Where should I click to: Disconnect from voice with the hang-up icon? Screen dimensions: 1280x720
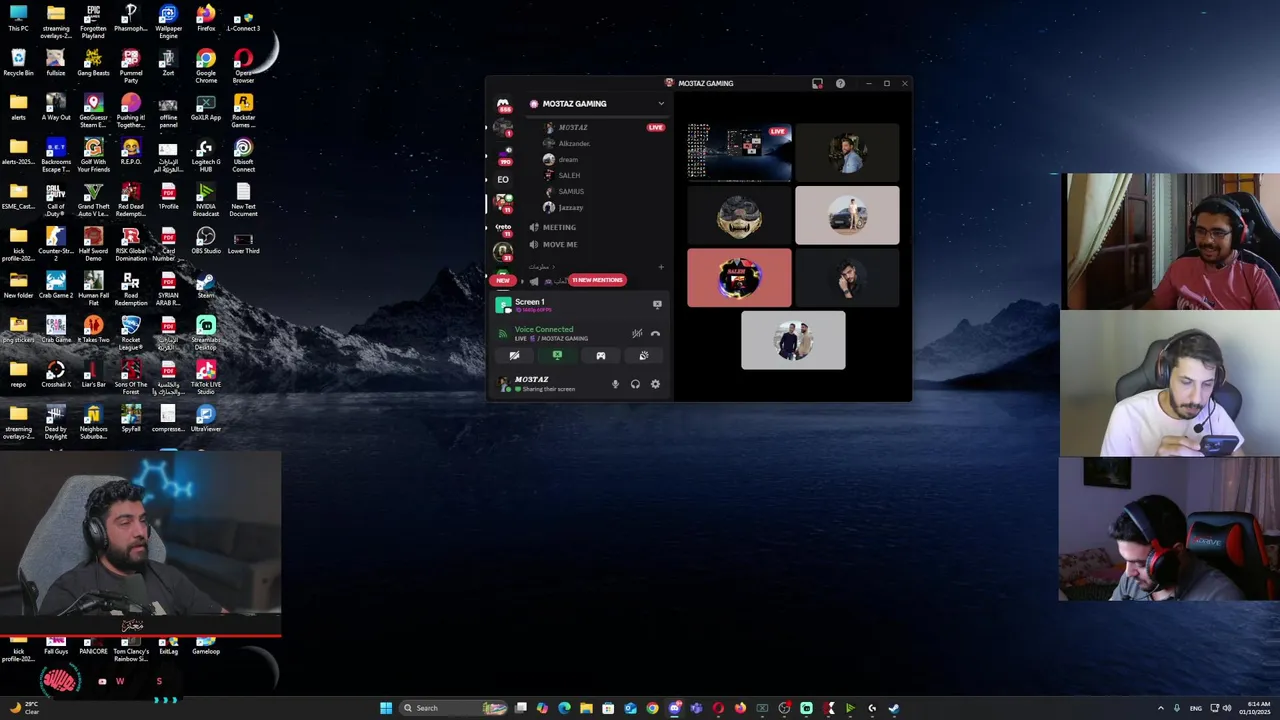(x=655, y=334)
